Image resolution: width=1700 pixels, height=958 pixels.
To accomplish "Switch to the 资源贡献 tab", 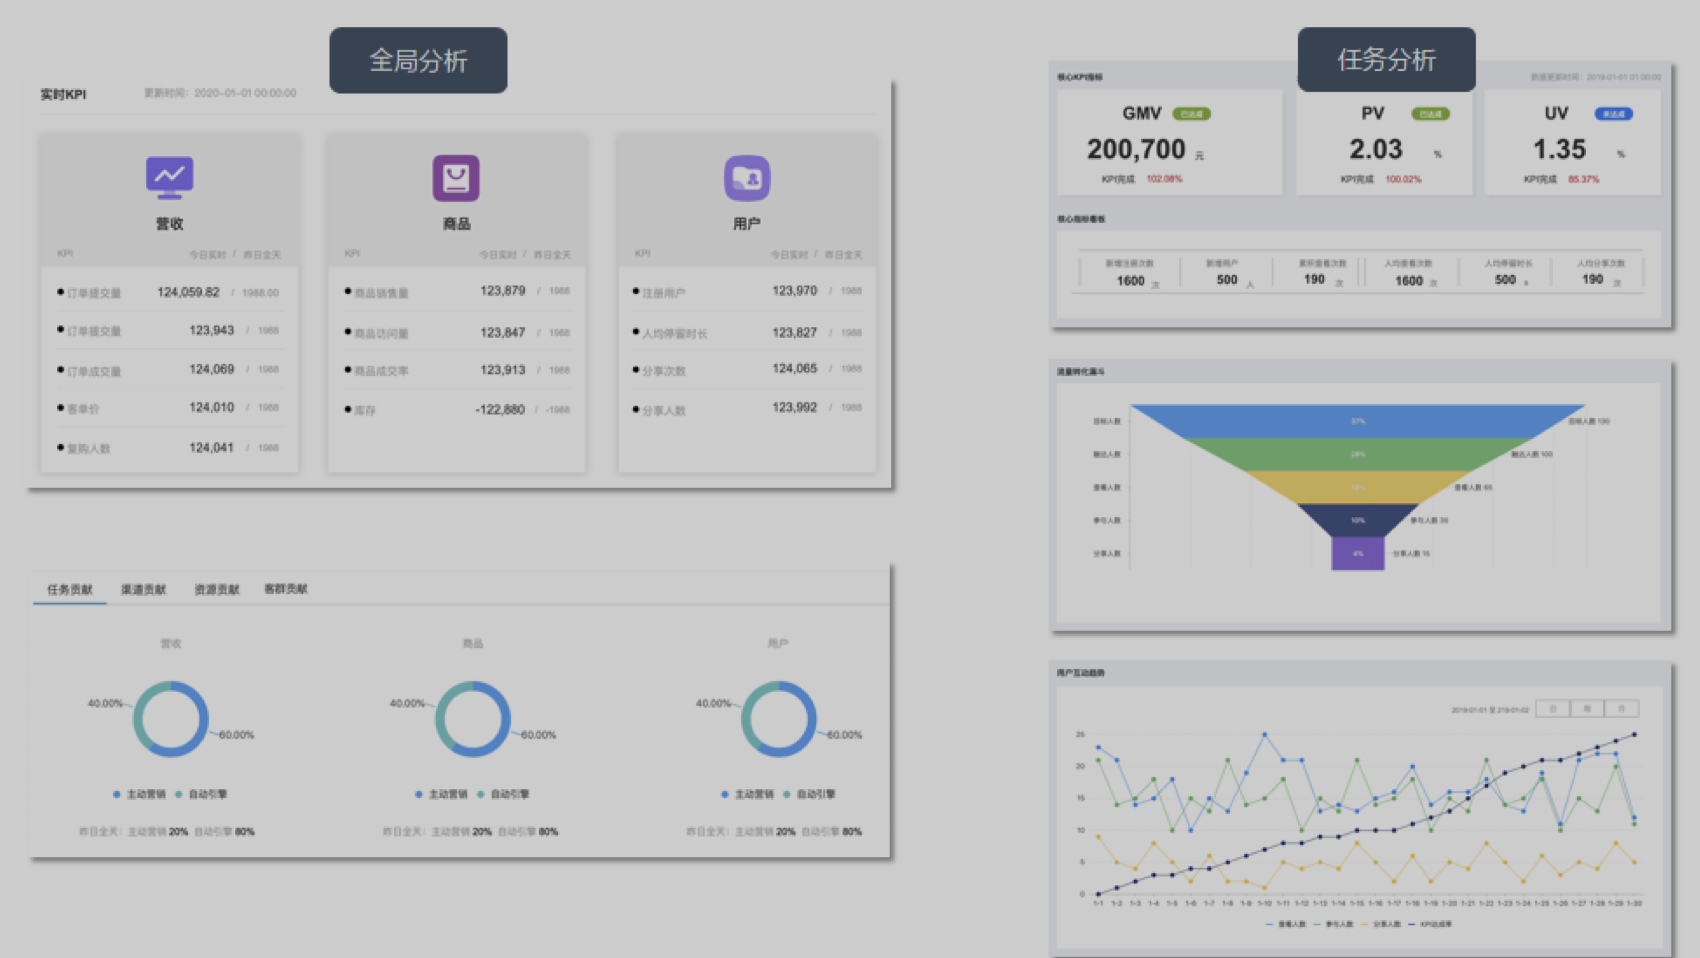I will (216, 589).
